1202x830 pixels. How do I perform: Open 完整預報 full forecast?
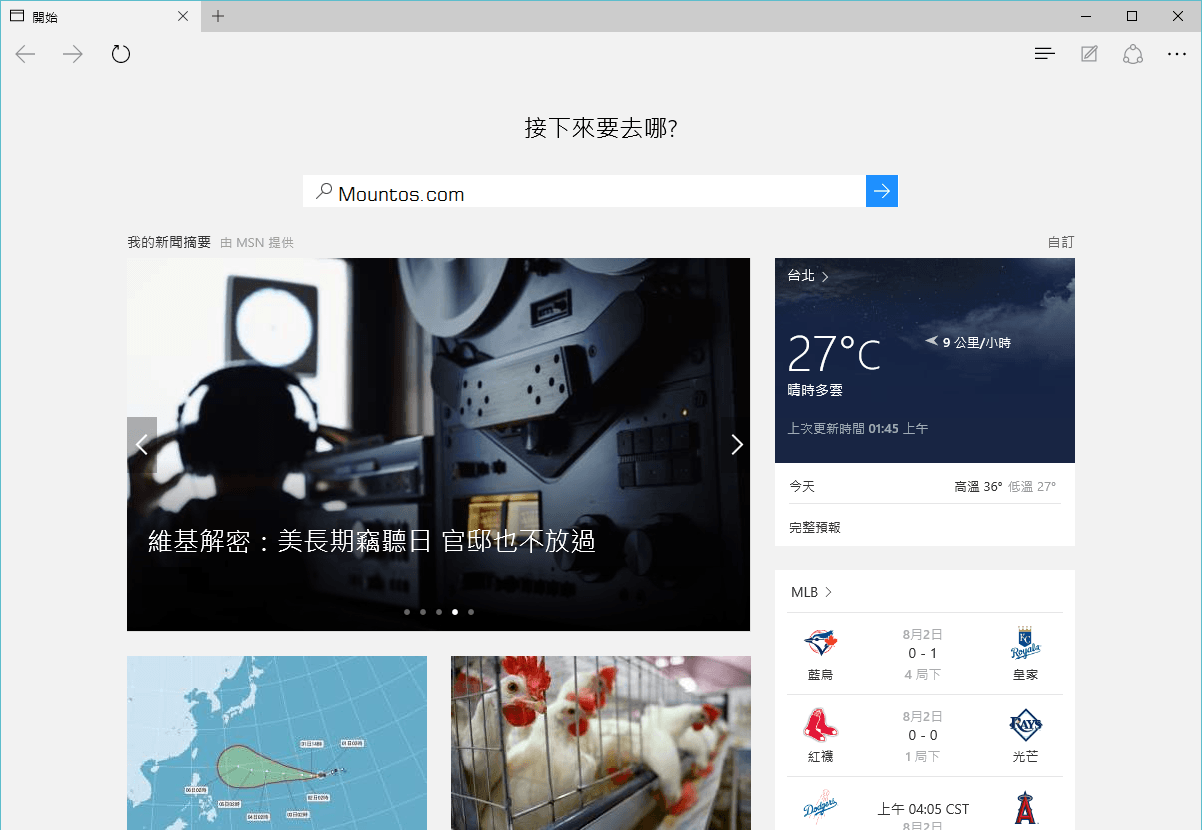pyautogui.click(x=815, y=527)
